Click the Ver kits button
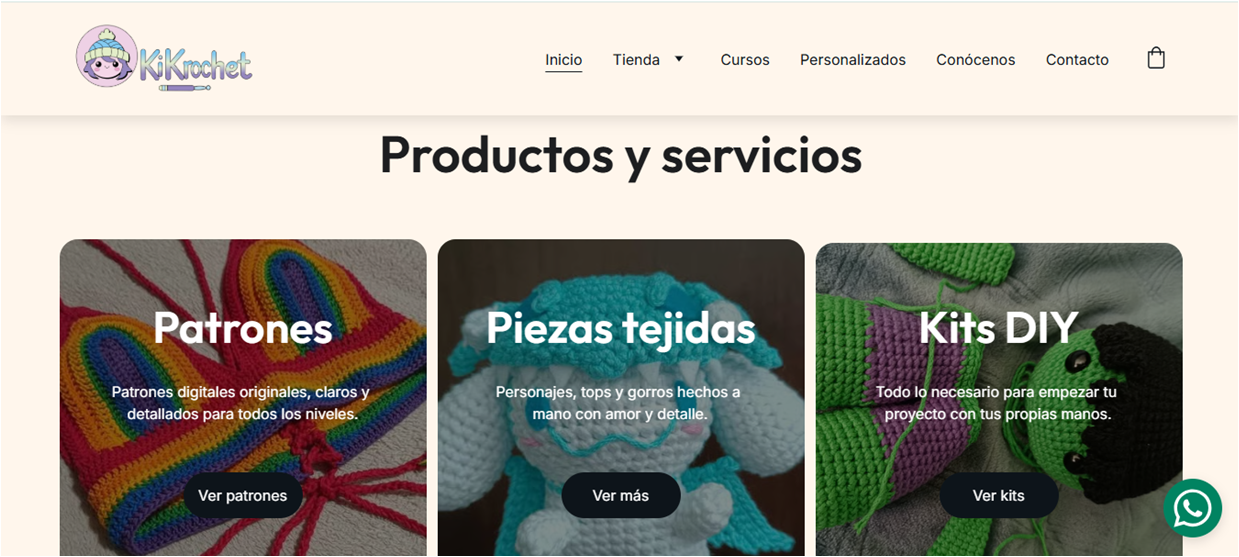This screenshot has width=1239, height=557. pyautogui.click(x=999, y=495)
